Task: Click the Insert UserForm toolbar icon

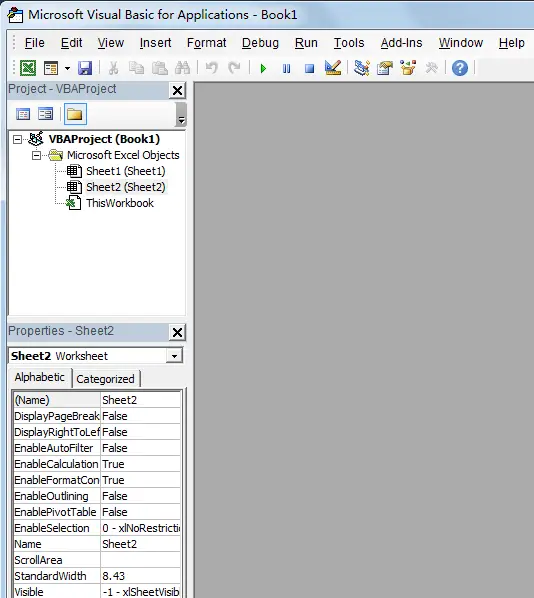Action: [x=51, y=68]
